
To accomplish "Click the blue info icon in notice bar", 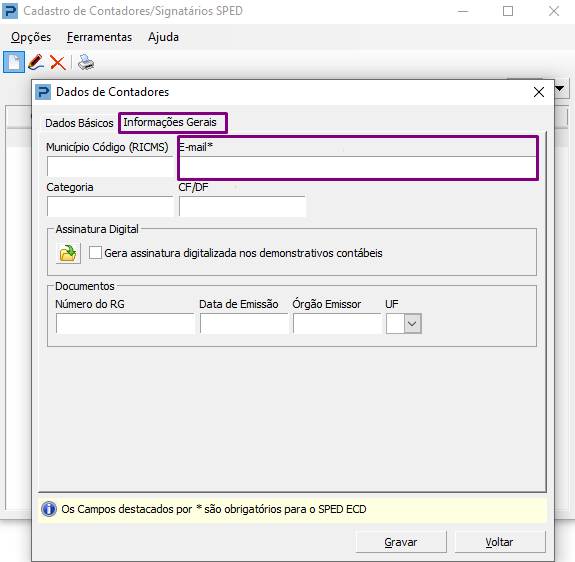I will (49, 509).
